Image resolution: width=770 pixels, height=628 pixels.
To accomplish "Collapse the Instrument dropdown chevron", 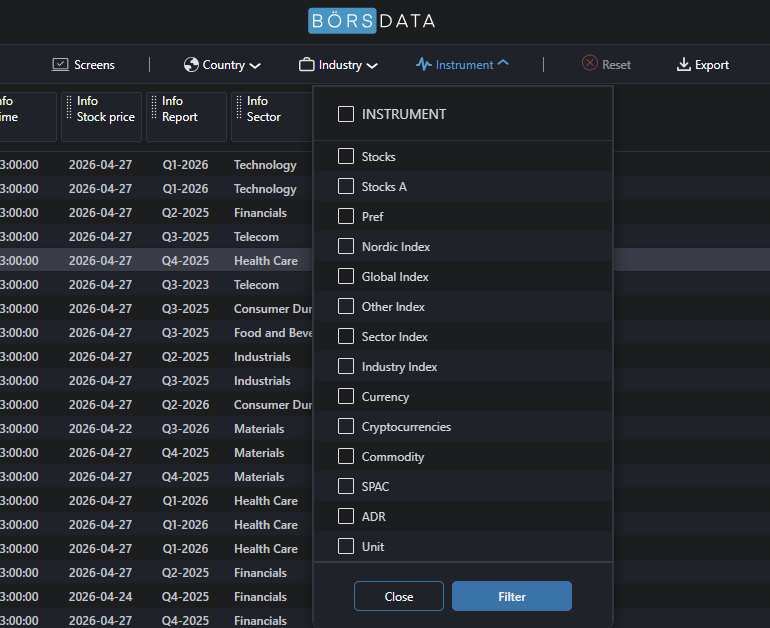I will tap(503, 64).
